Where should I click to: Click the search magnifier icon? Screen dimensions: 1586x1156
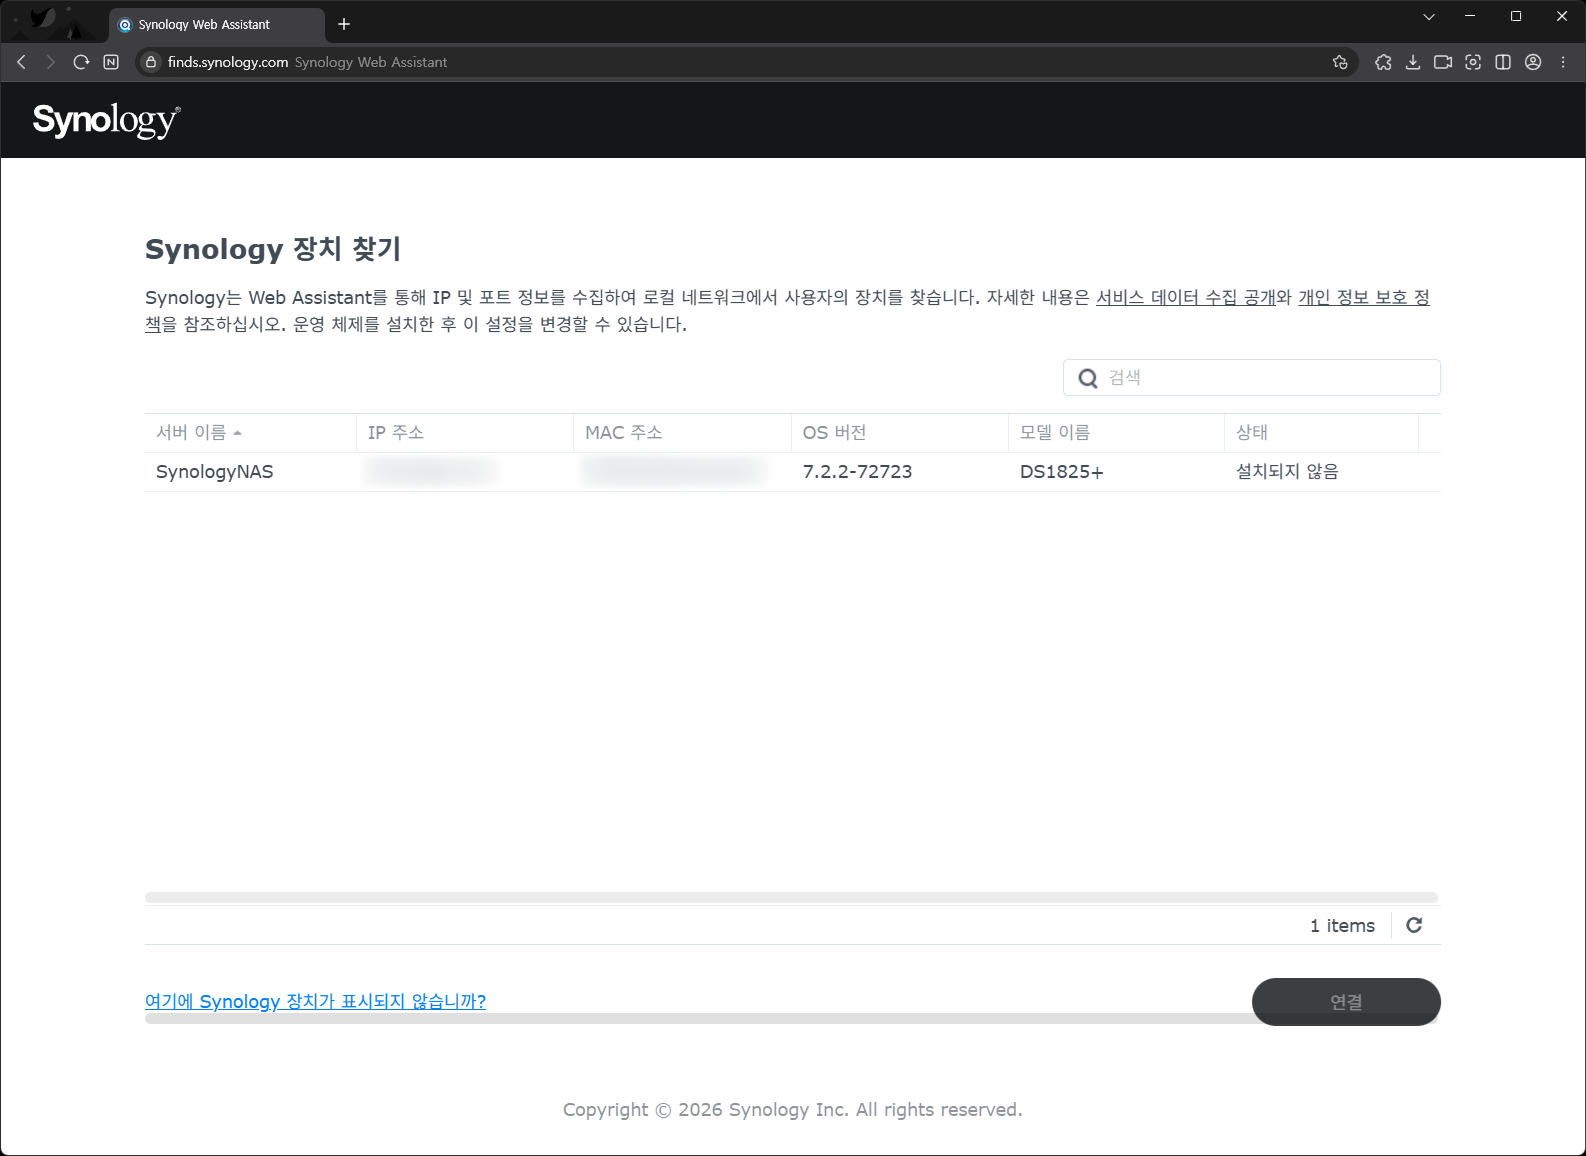pyautogui.click(x=1088, y=378)
